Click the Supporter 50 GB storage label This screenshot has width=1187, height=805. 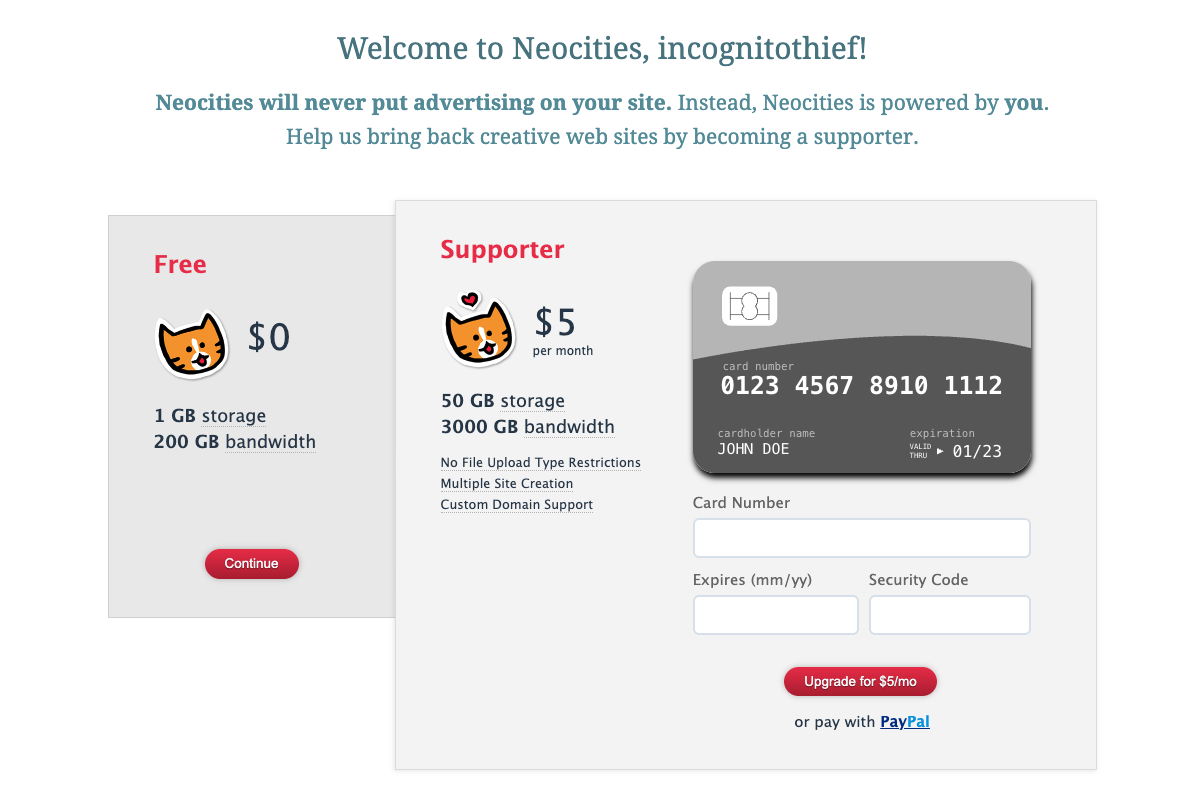click(x=503, y=401)
